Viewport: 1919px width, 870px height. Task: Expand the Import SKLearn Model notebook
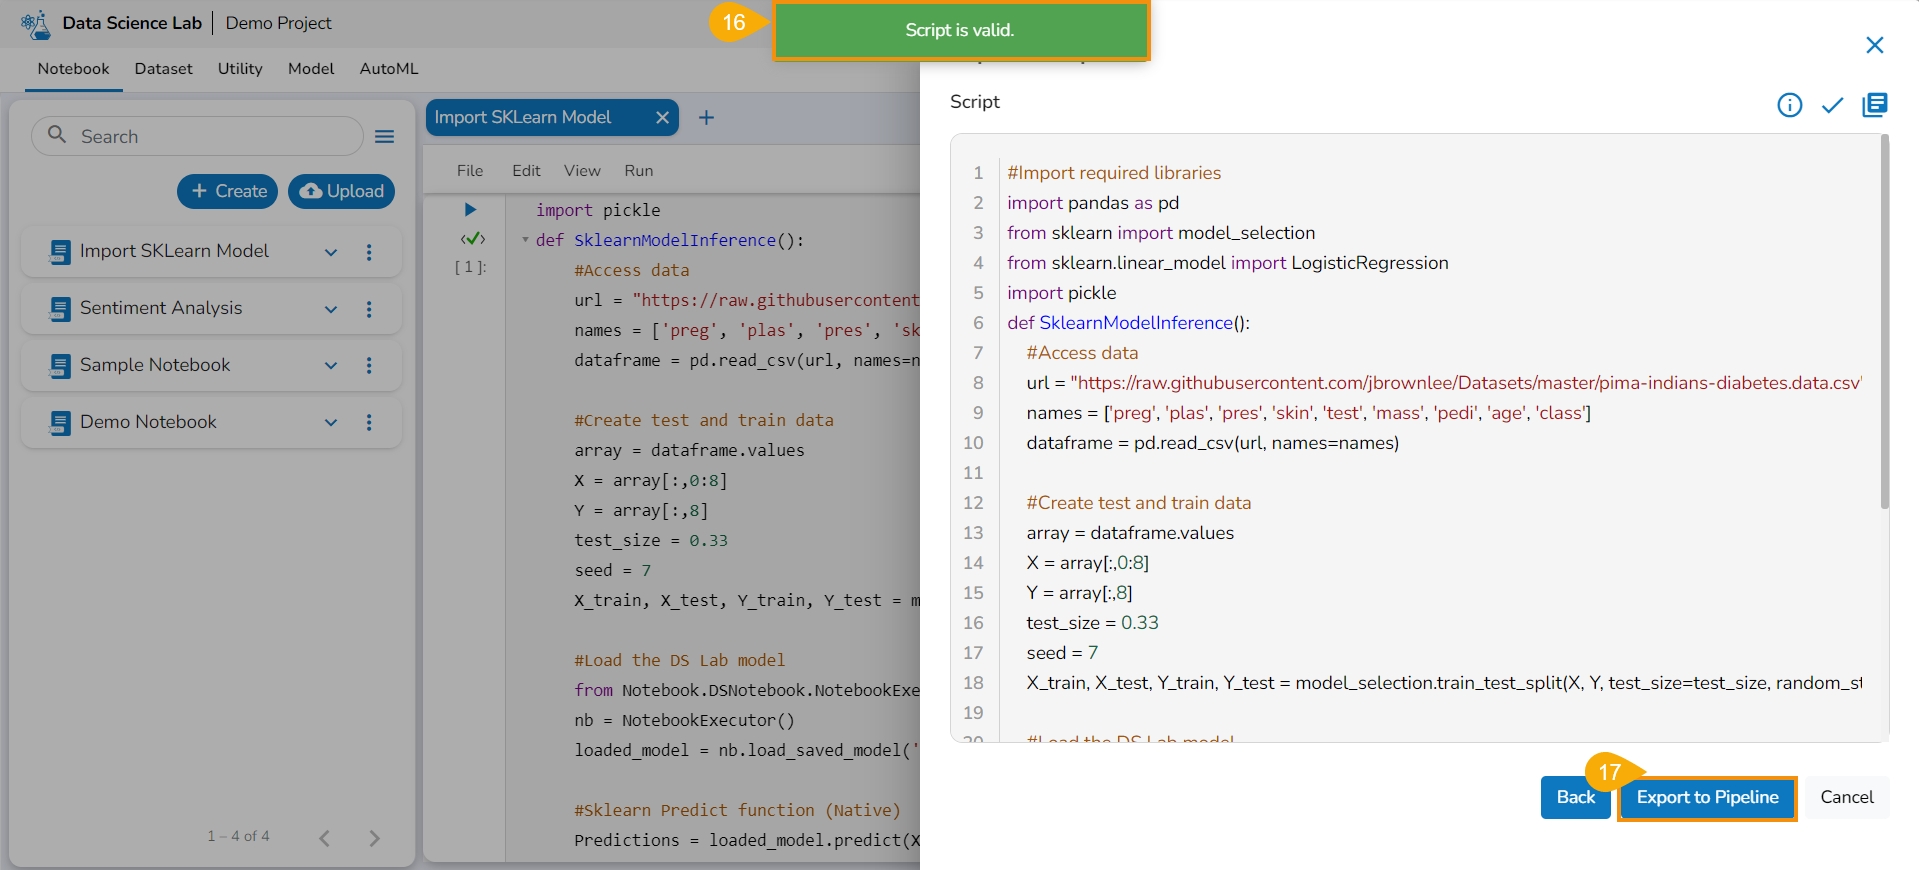(331, 252)
